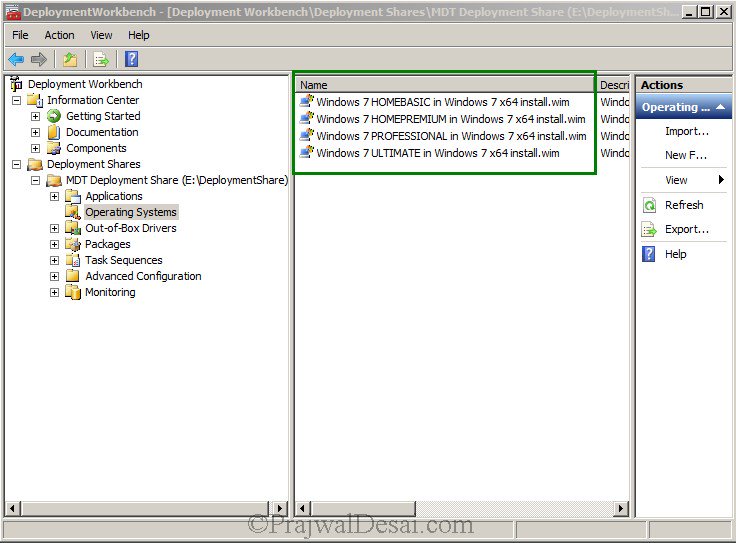Click the Packages folder icon
736x543 pixels.
pyautogui.click(x=73, y=244)
